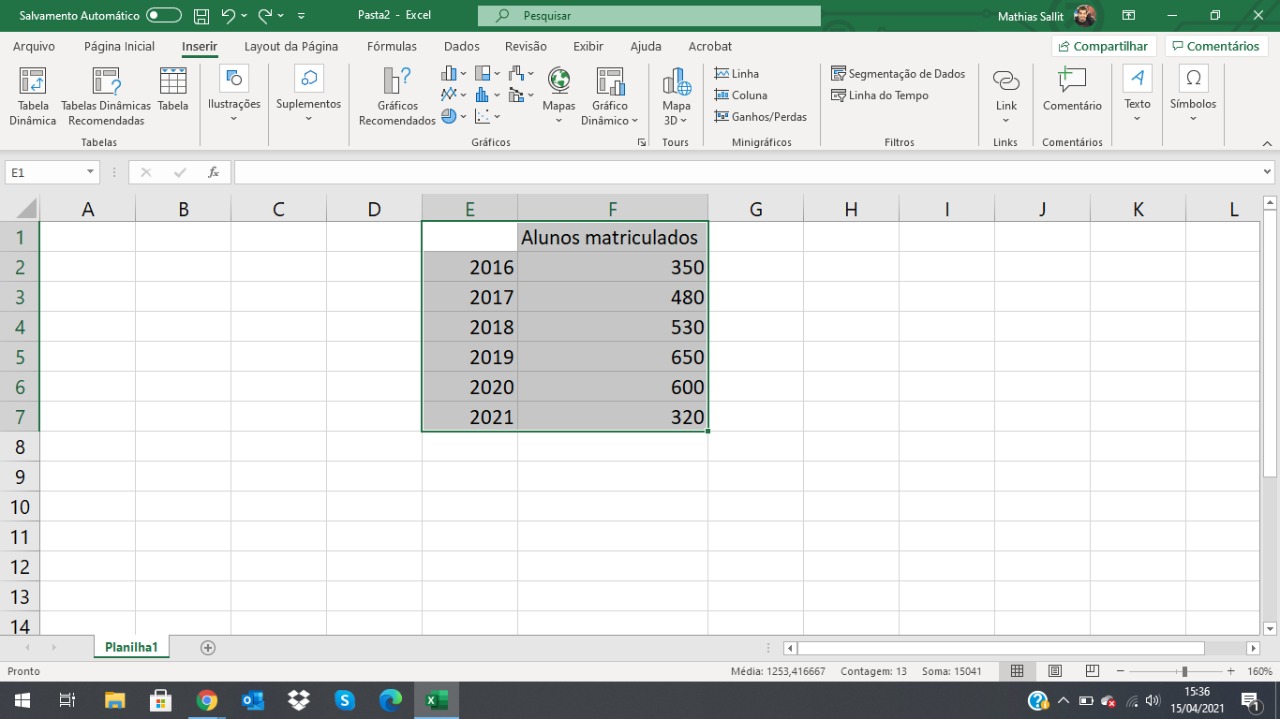Open the Comentários pane button
1280x719 pixels.
coord(1216,46)
